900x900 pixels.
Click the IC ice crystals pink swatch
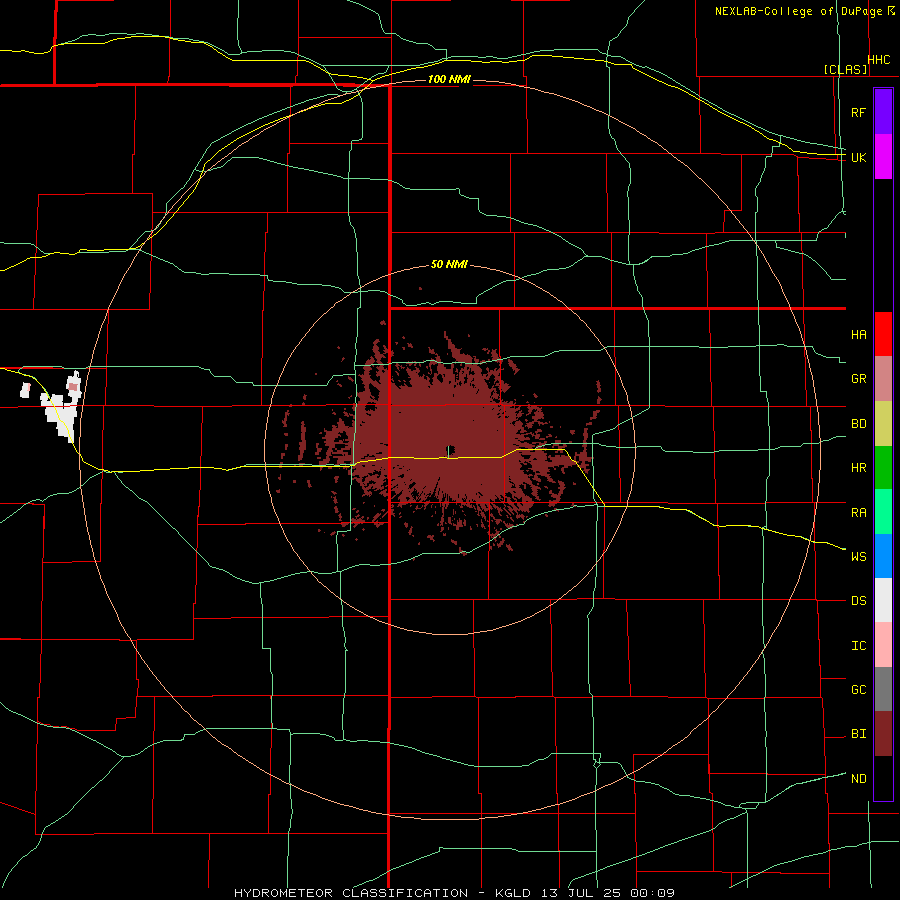coord(883,645)
